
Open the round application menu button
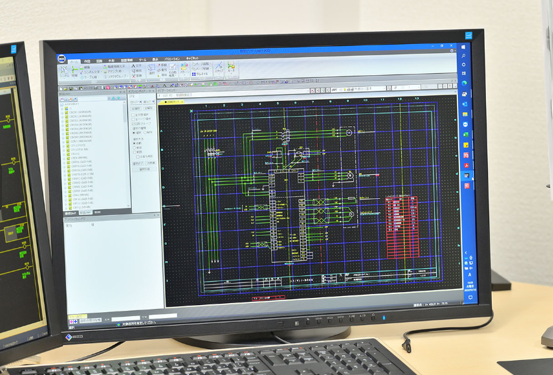tap(62, 59)
